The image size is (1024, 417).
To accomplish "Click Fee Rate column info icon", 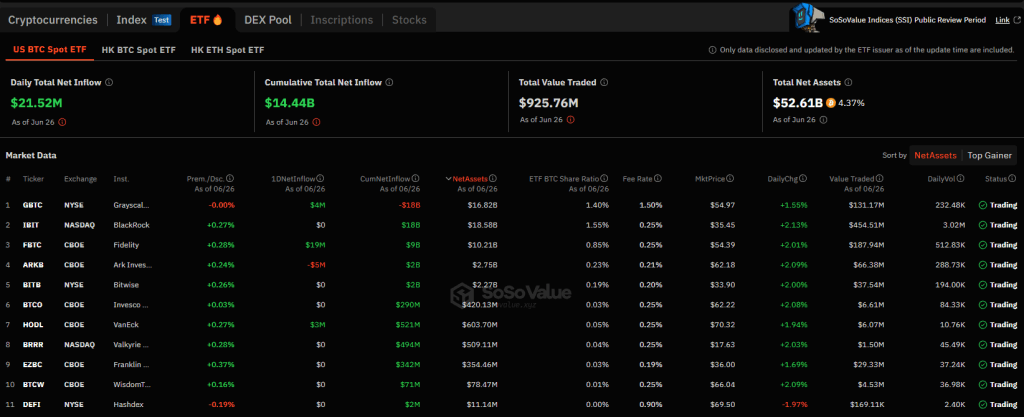I will tap(658, 178).
